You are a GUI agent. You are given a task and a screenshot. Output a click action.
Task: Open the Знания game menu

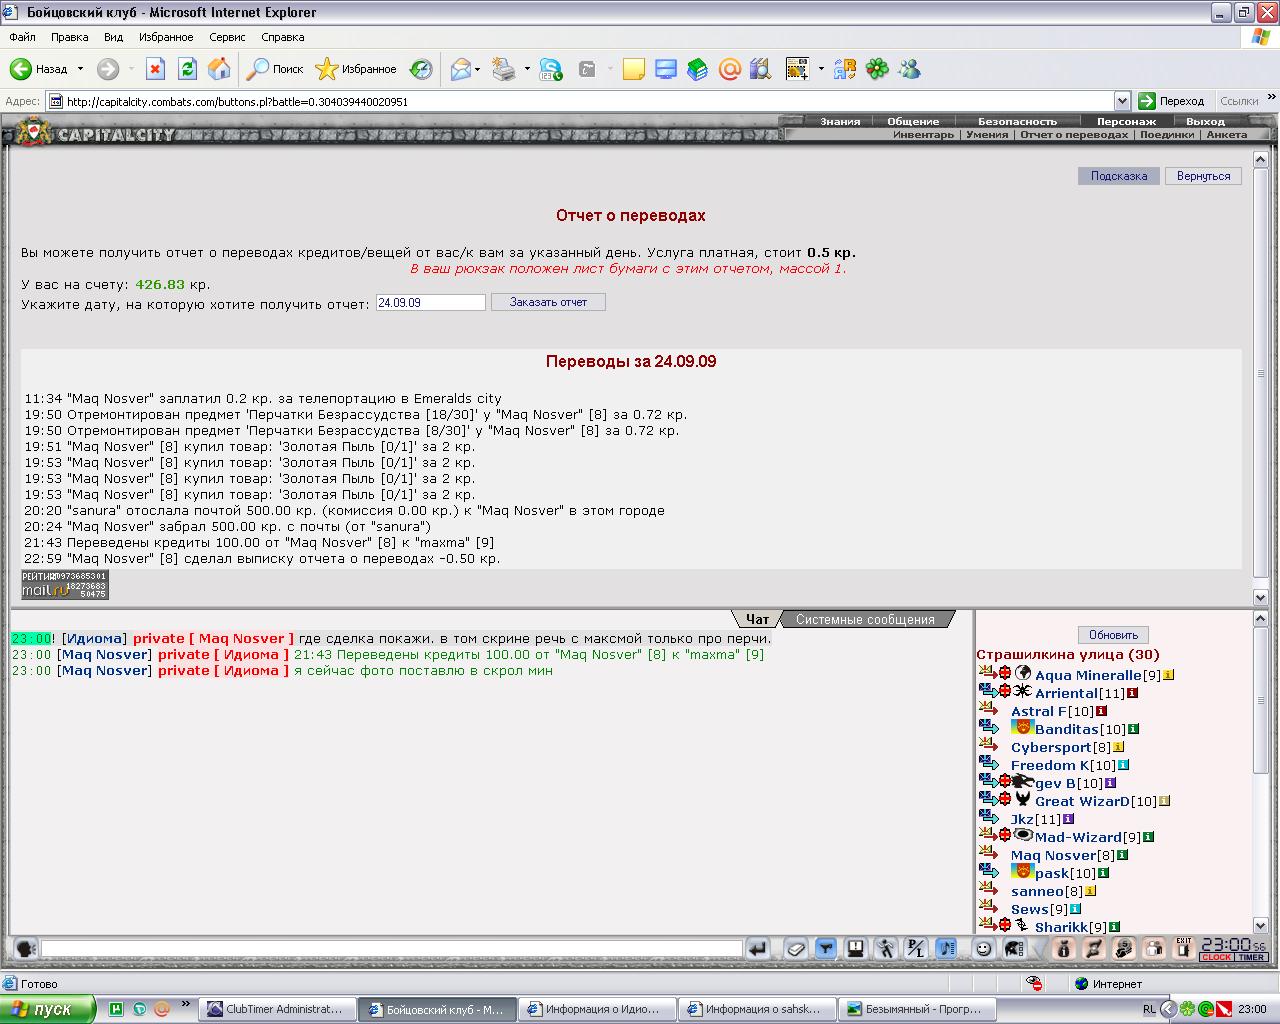click(x=840, y=121)
